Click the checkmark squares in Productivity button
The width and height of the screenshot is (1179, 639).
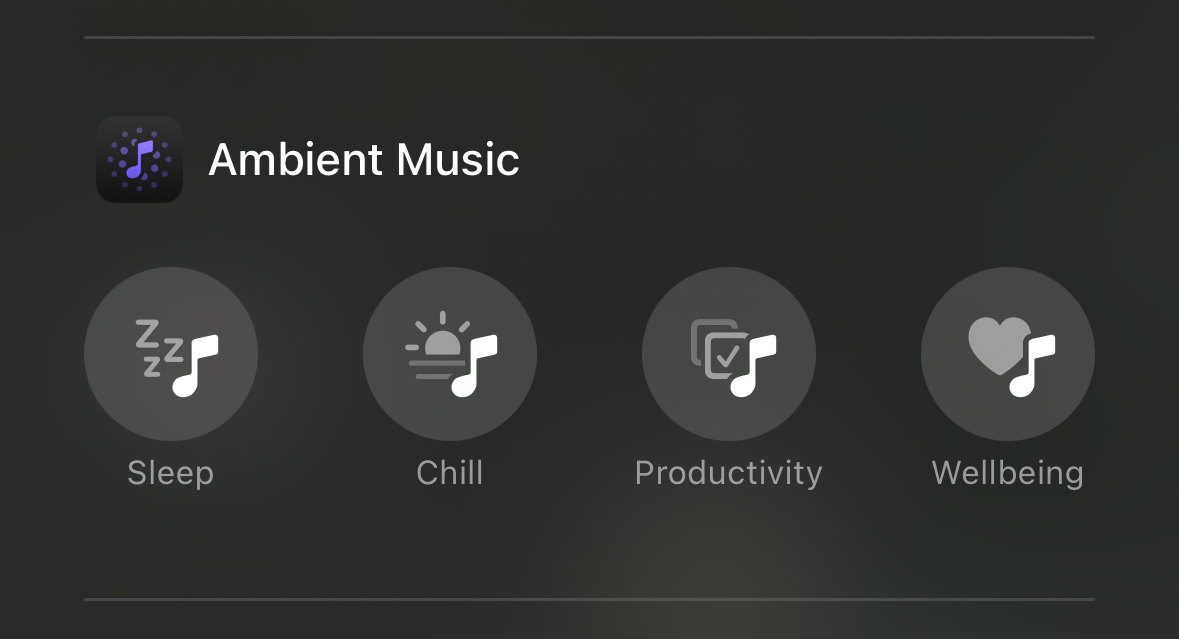(718, 350)
